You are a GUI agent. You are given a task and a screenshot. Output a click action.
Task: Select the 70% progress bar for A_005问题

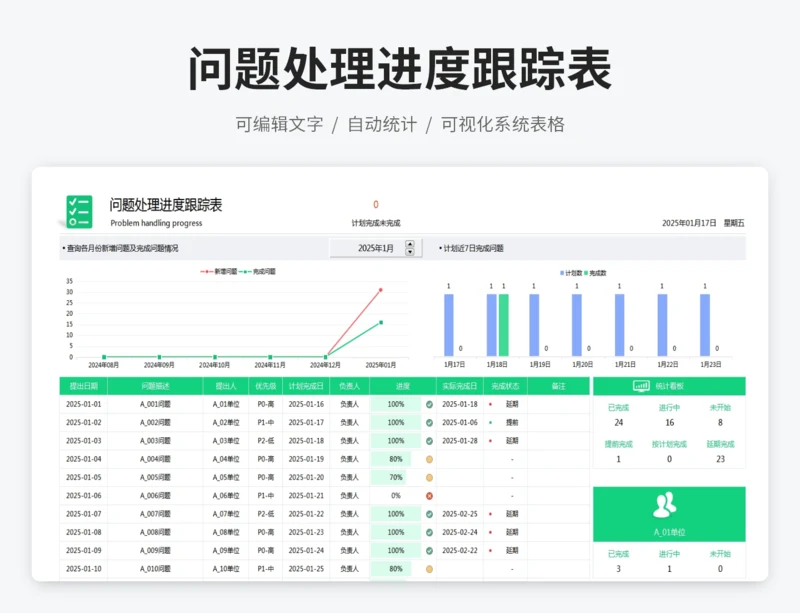click(x=390, y=478)
